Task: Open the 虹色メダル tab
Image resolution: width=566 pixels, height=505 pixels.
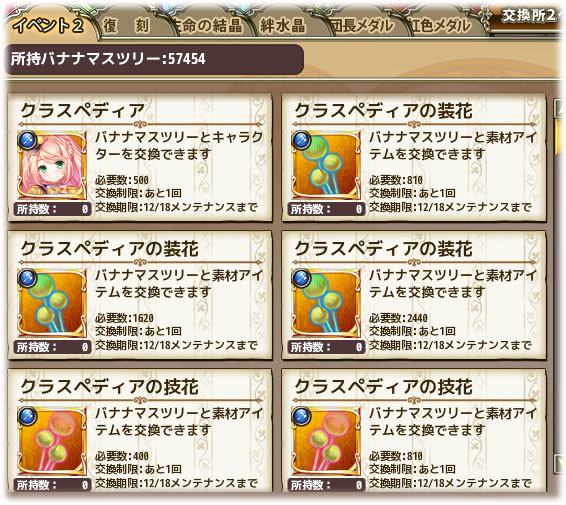Action: click(441, 25)
